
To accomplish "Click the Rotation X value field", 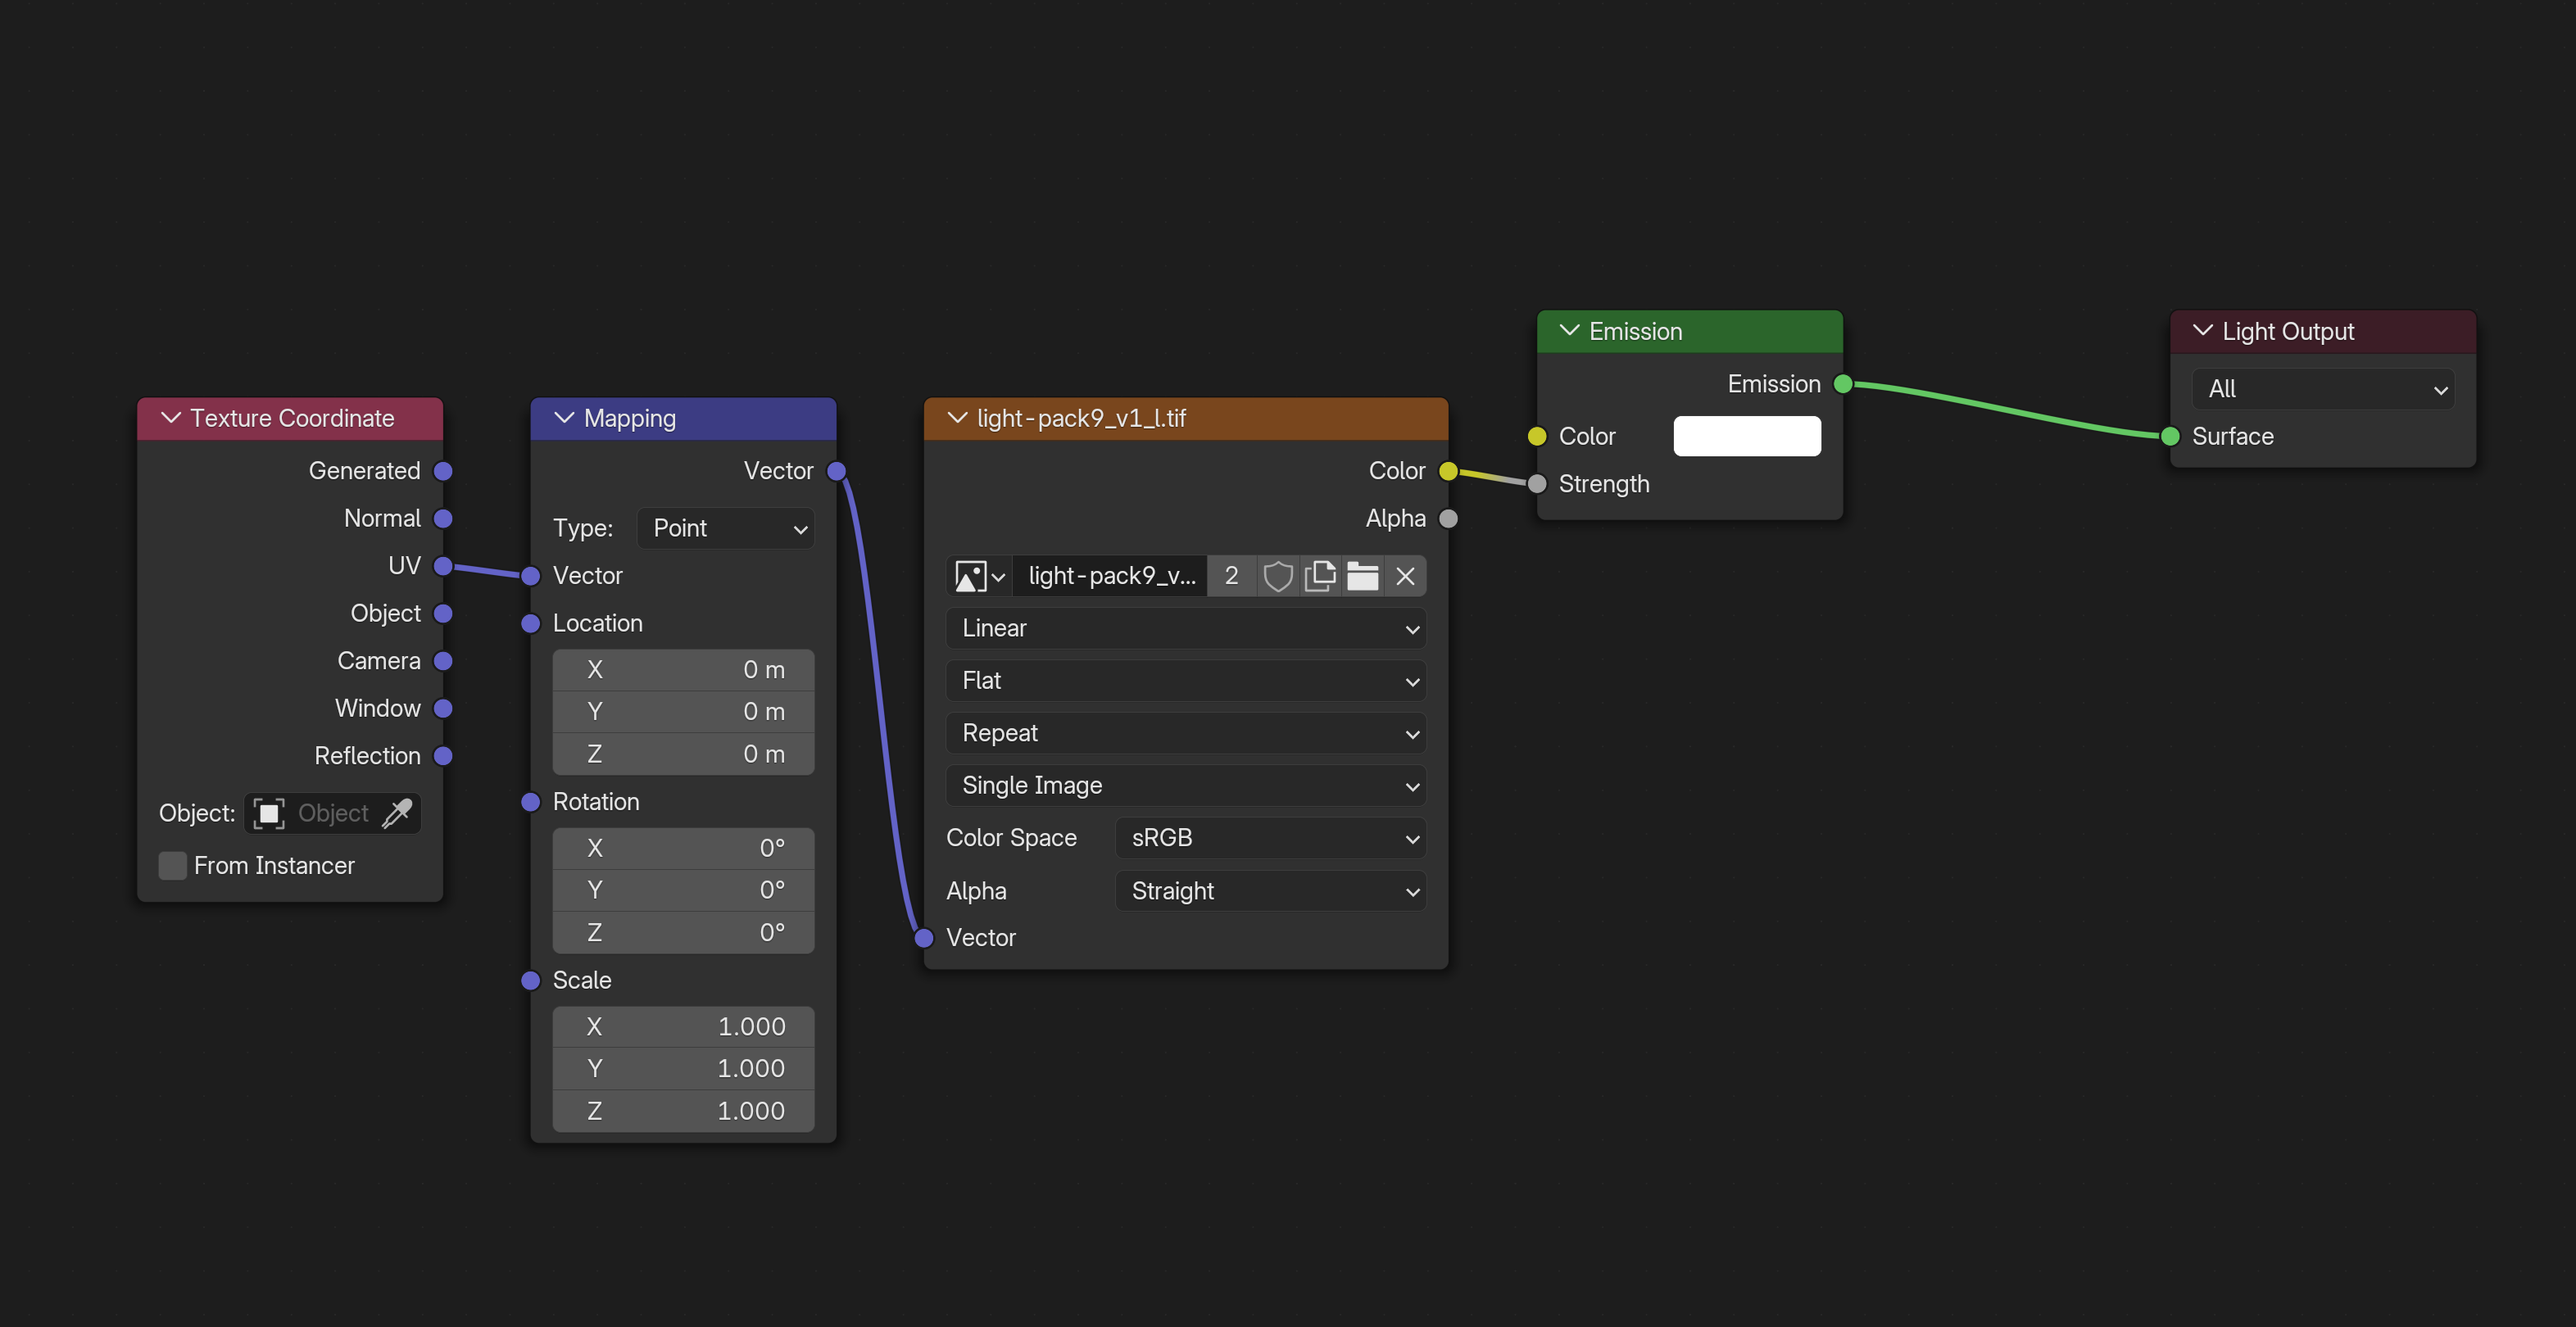I will [683, 848].
